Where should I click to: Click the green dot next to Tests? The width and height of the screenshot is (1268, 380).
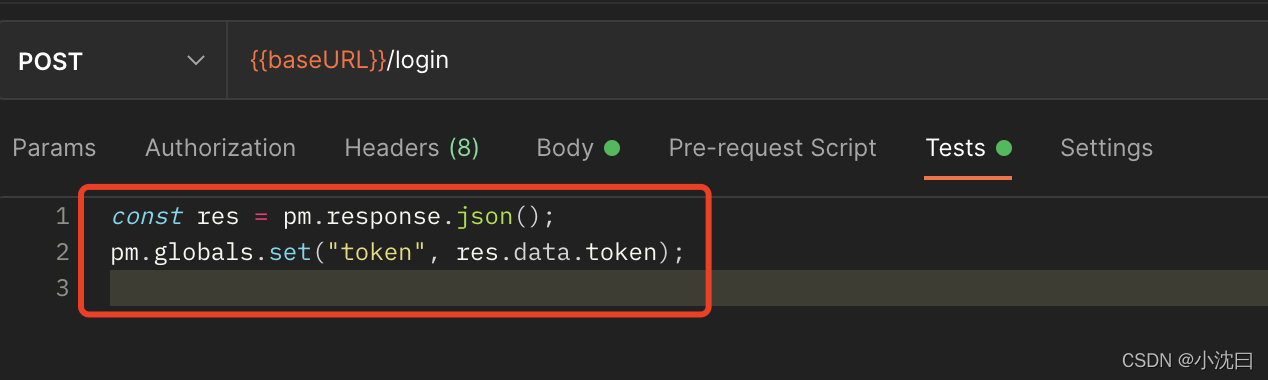(1004, 148)
